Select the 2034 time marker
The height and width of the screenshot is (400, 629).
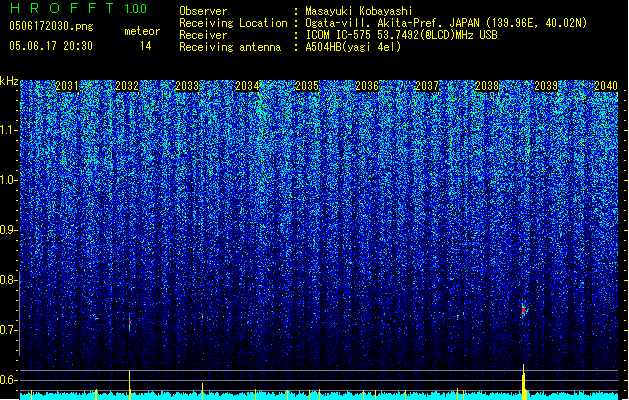[x=247, y=87]
